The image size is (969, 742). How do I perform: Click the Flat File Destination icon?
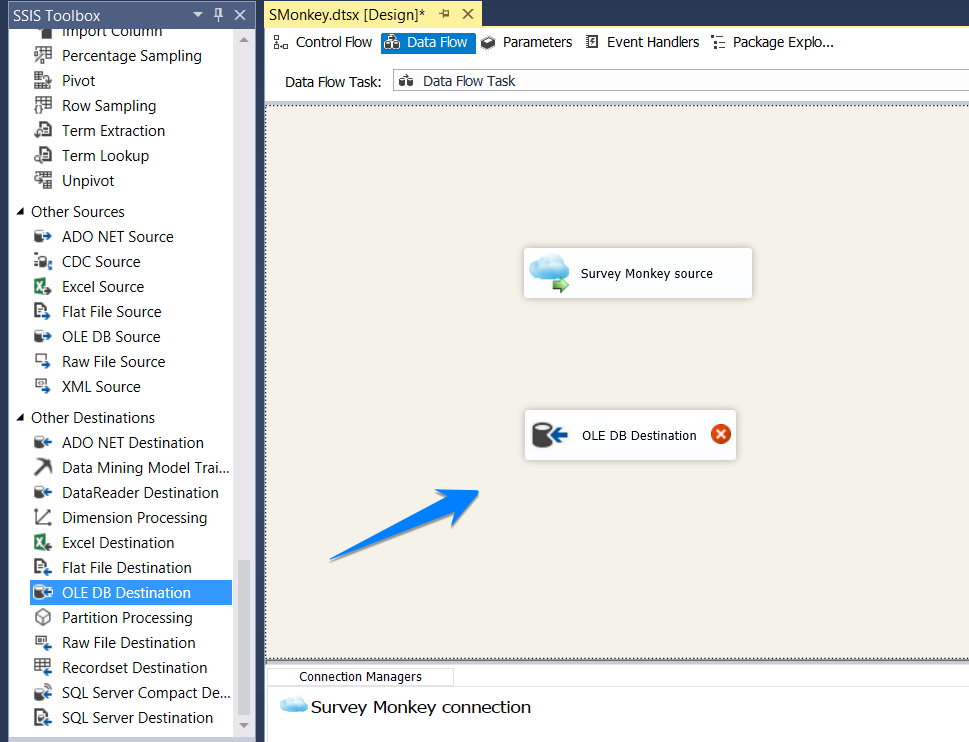[43, 568]
